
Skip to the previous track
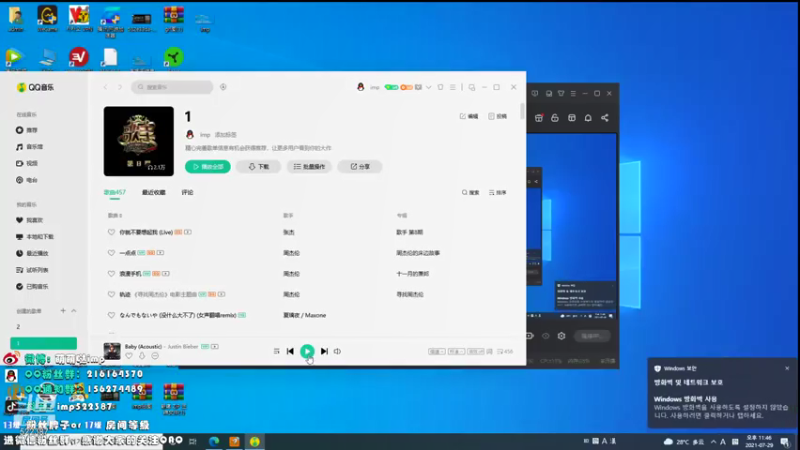[x=290, y=351]
